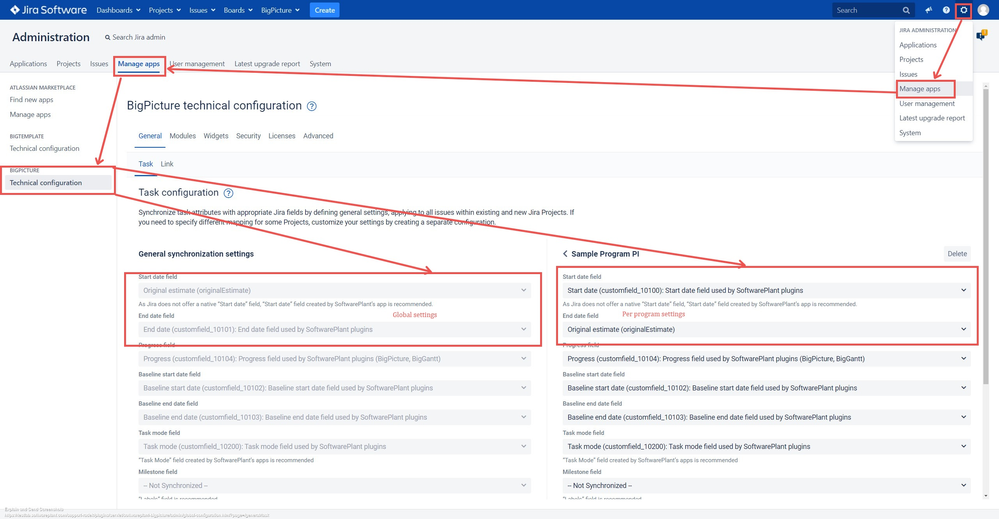This screenshot has height=519, width=999.
Task: Open BigTemplate Technical configuration in sidebar
Action: [x=45, y=148]
